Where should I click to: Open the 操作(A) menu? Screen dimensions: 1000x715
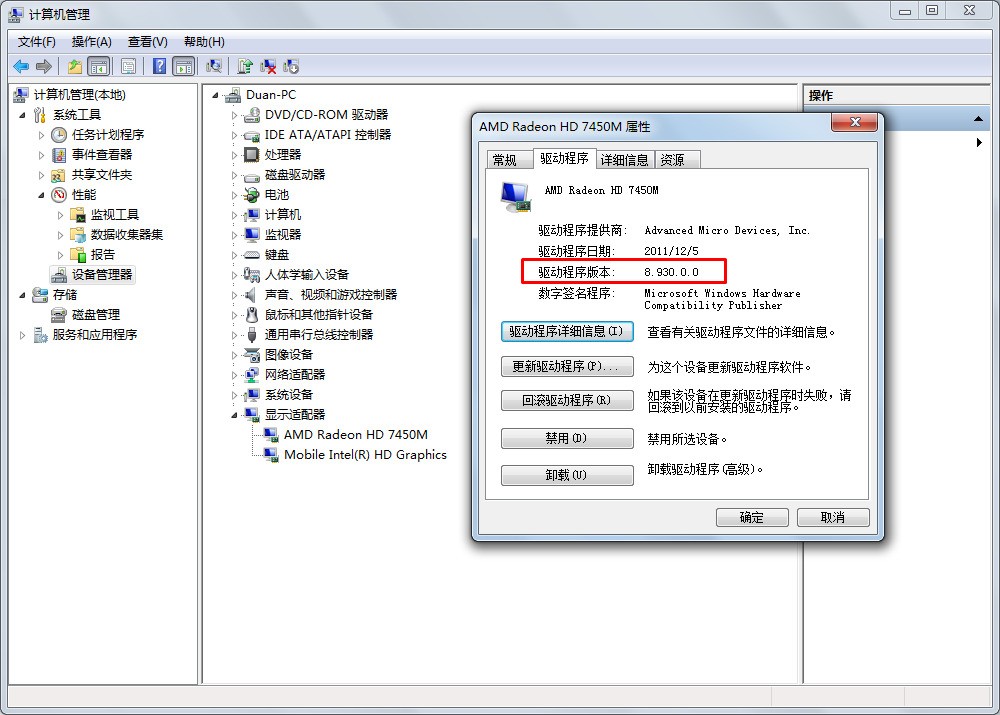click(91, 42)
